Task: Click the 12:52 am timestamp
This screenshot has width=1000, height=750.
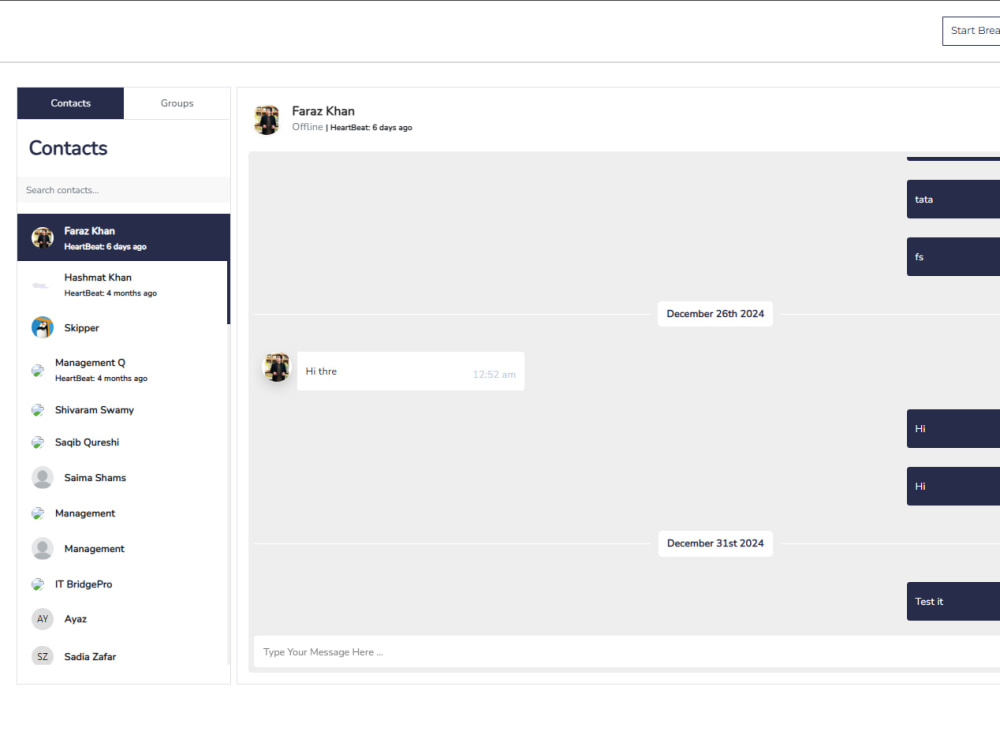Action: [x=494, y=374]
